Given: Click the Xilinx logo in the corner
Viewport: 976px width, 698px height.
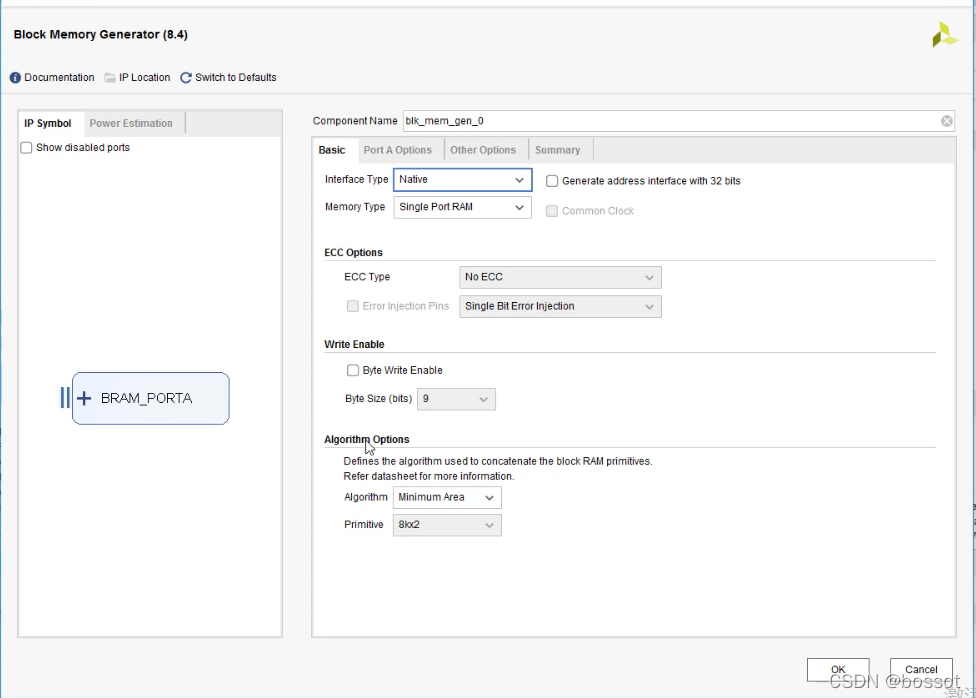Looking at the screenshot, I should (x=944, y=35).
